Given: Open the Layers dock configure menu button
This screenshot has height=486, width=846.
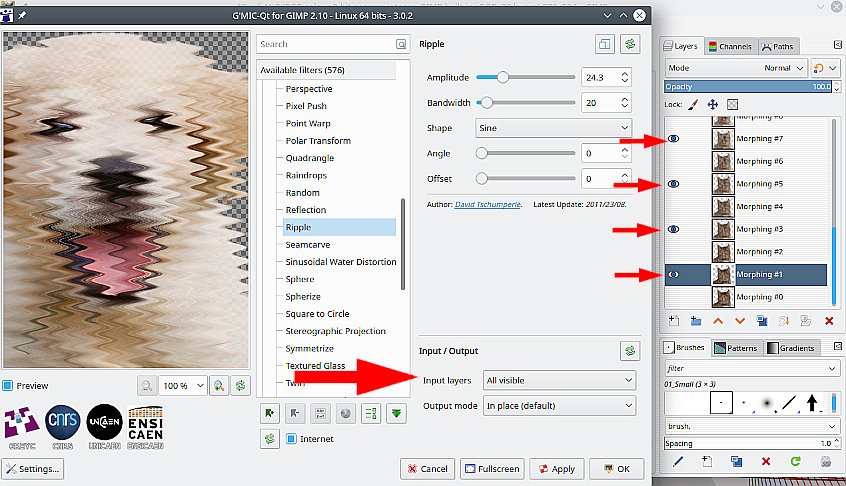Looking at the screenshot, I should 837,45.
